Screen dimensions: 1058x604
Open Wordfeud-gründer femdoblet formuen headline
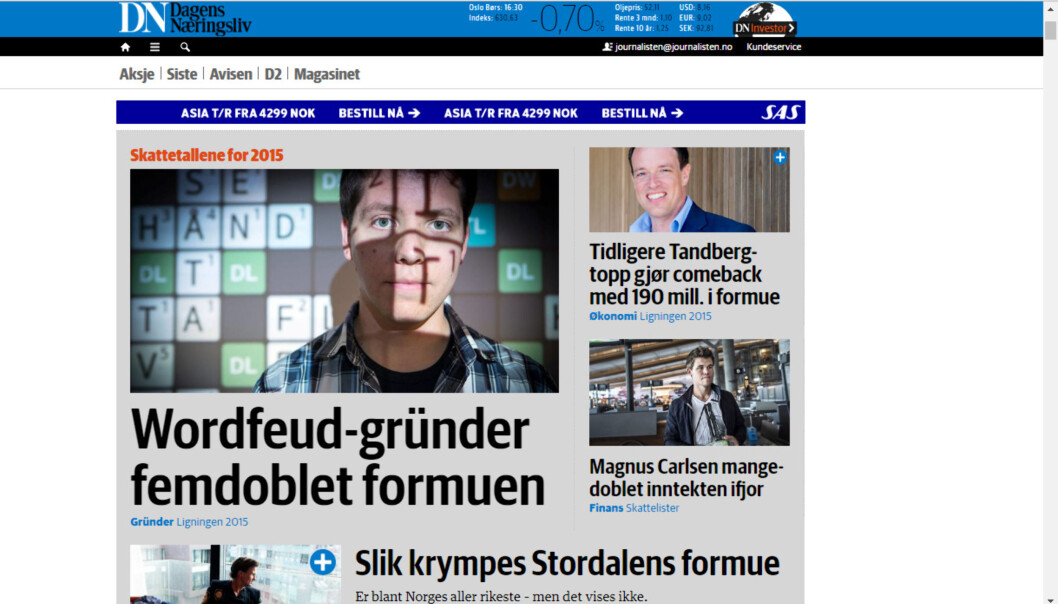[x=337, y=457]
